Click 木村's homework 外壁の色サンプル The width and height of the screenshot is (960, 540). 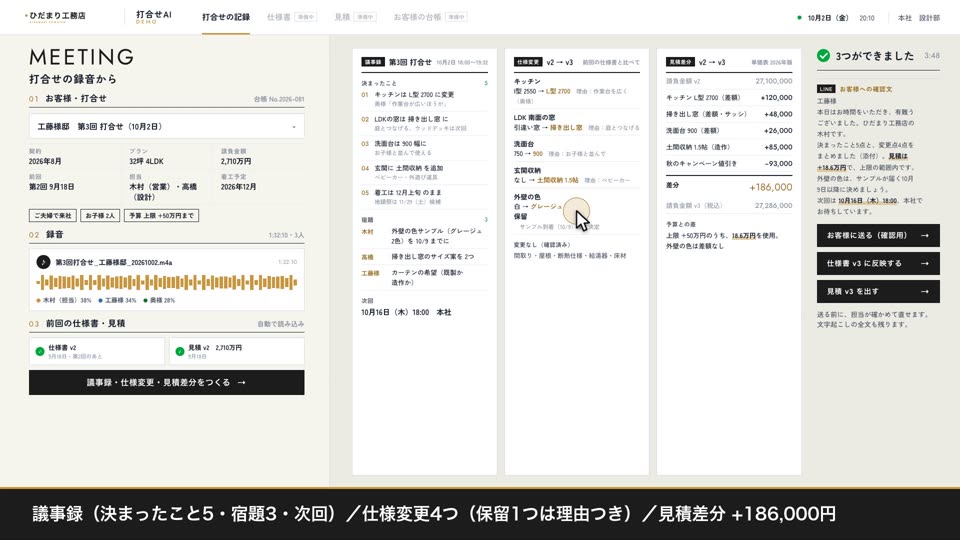click(x=424, y=236)
